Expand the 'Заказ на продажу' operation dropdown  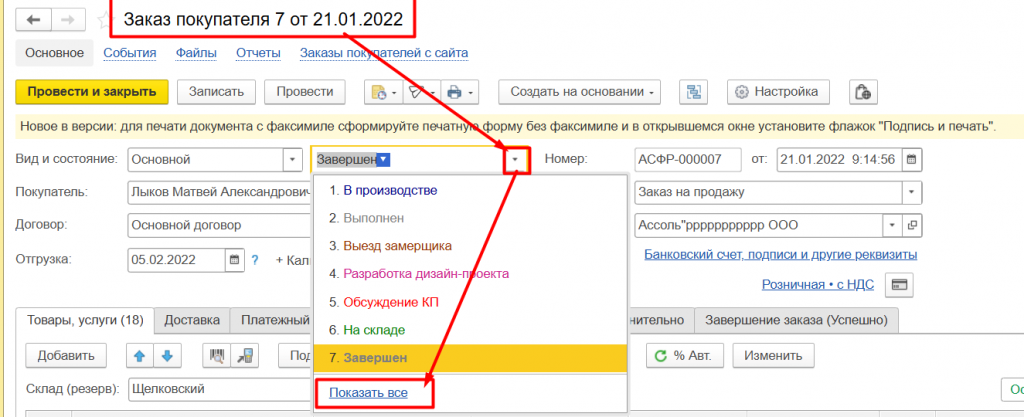coord(912,193)
